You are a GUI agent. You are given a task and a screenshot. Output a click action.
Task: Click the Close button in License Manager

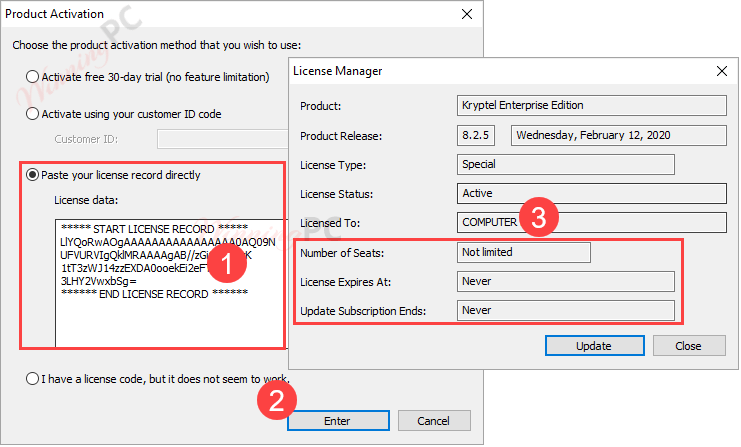pos(689,346)
